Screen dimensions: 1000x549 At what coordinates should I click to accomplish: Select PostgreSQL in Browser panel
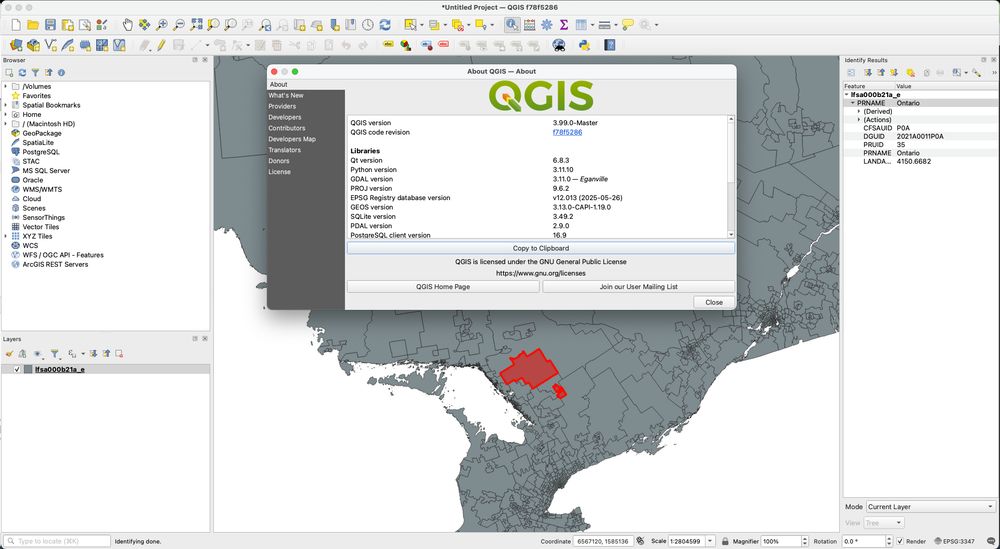coord(41,152)
